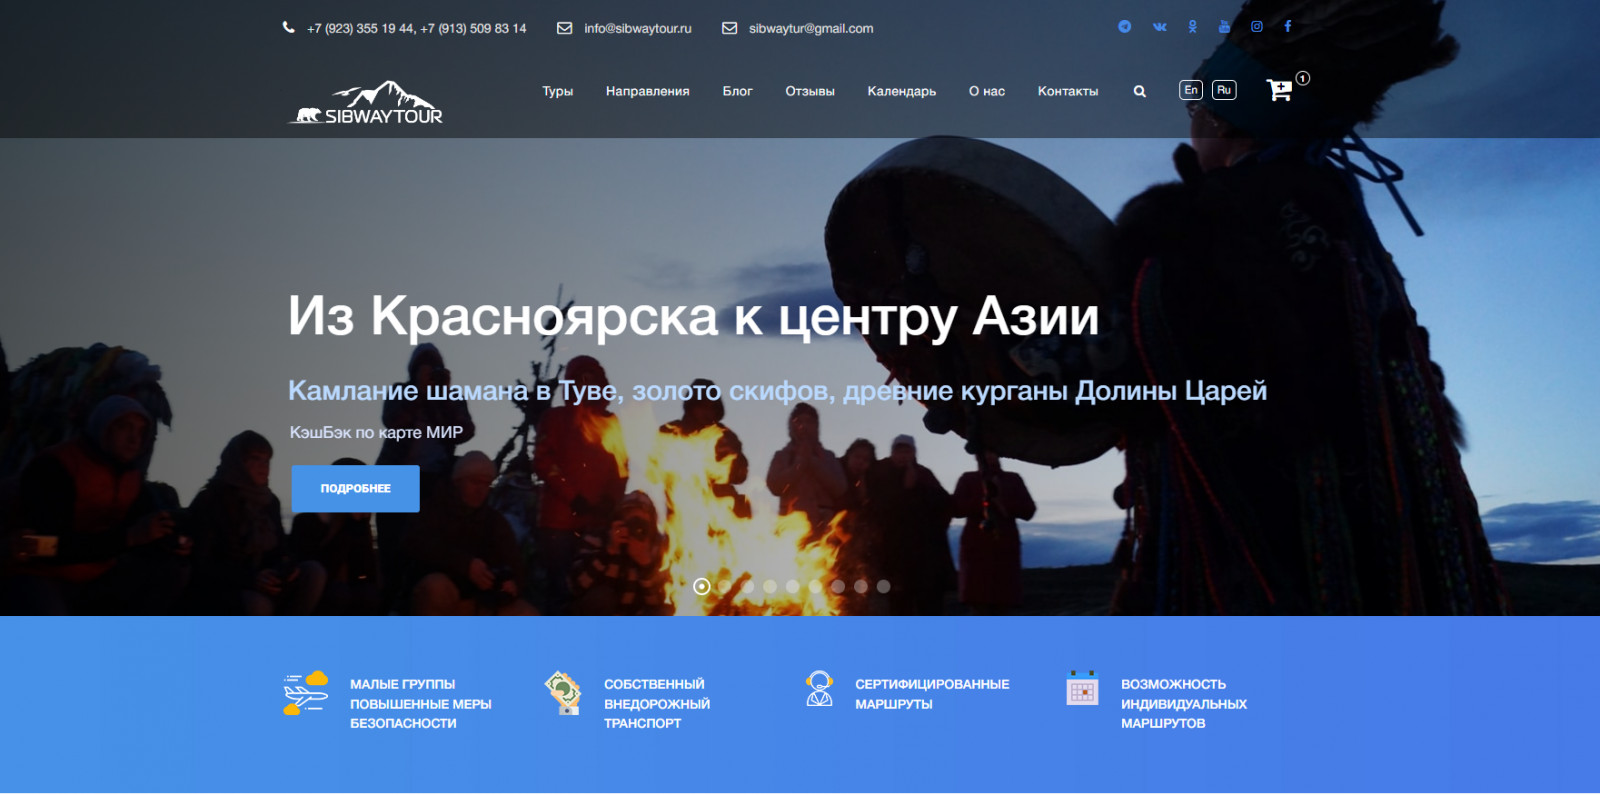This screenshot has width=1600, height=795.
Task: Click the СОБСТВЕННЫЙ ВНЕДОРОЖНЫЙ ТРАНСПОРТ text
Action: click(657, 704)
